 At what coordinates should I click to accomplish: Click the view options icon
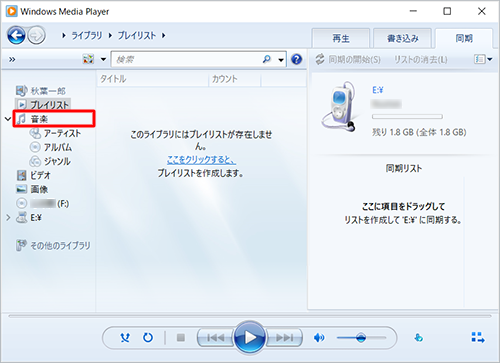(88, 59)
